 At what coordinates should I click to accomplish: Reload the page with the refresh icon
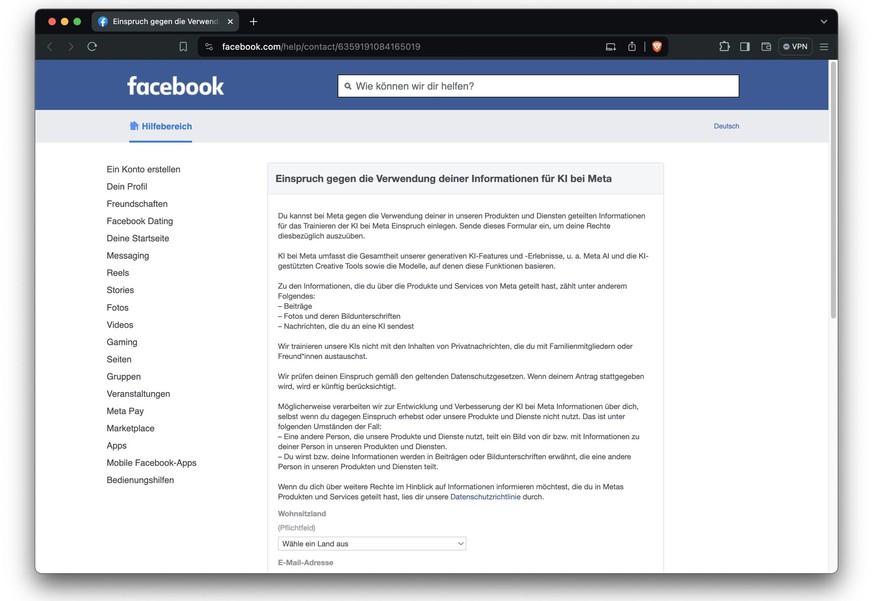tap(92, 47)
